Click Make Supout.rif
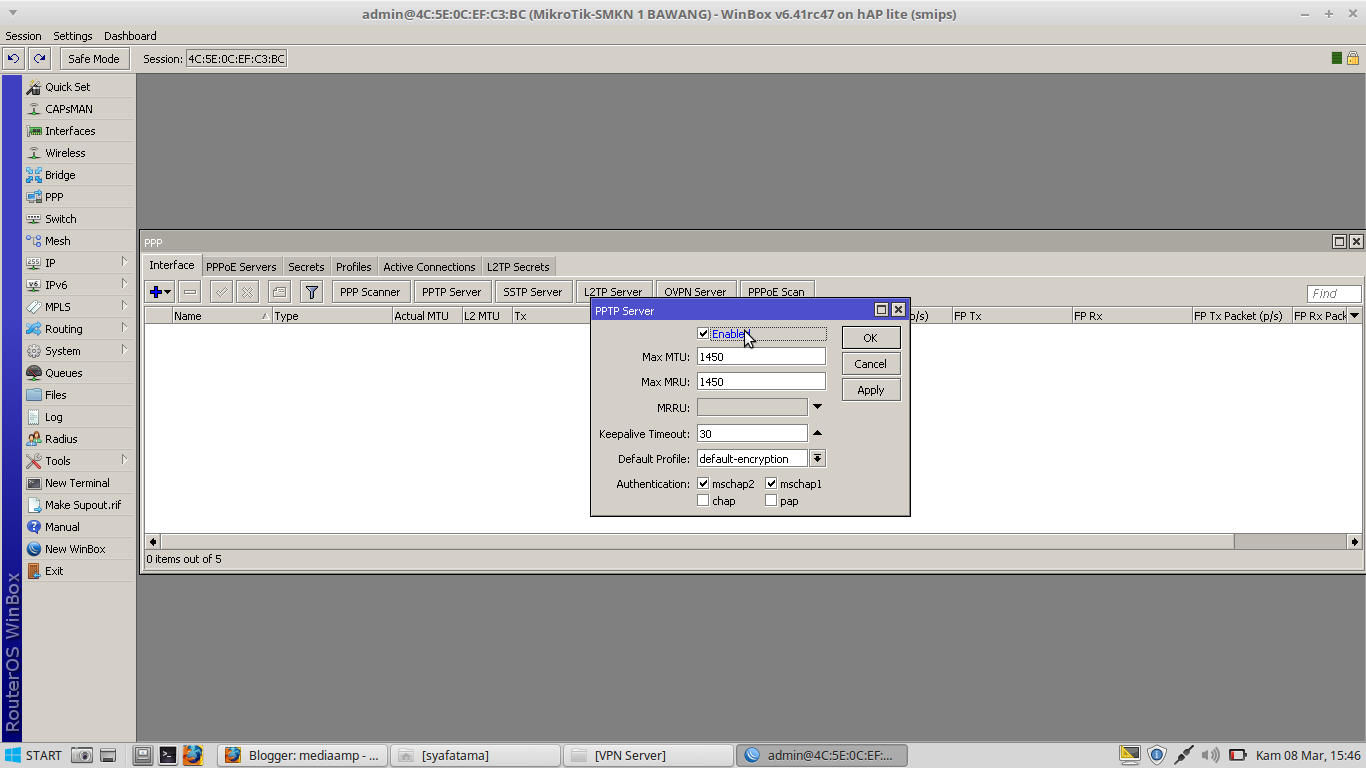The image size is (1366, 768). pyautogui.click(x=79, y=505)
